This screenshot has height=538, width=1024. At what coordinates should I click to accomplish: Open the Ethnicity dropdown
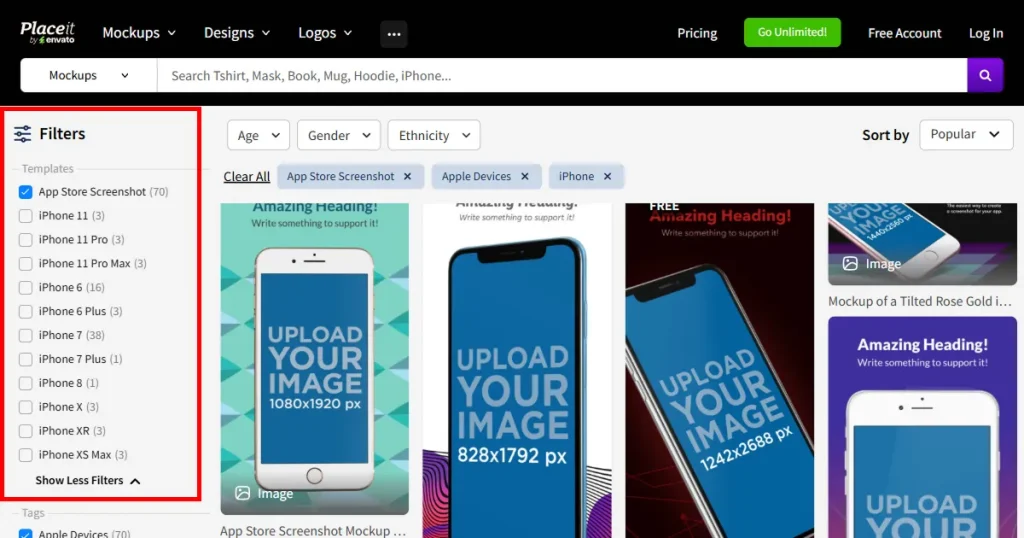[434, 135]
